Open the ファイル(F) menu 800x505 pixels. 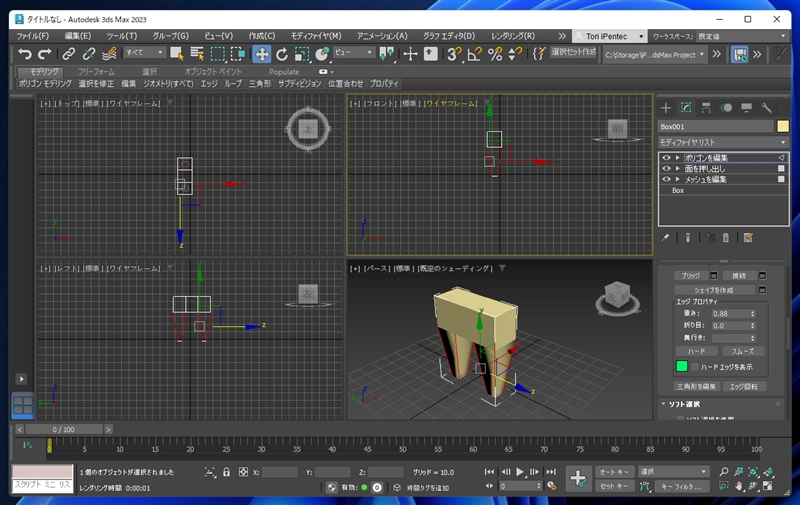point(33,36)
